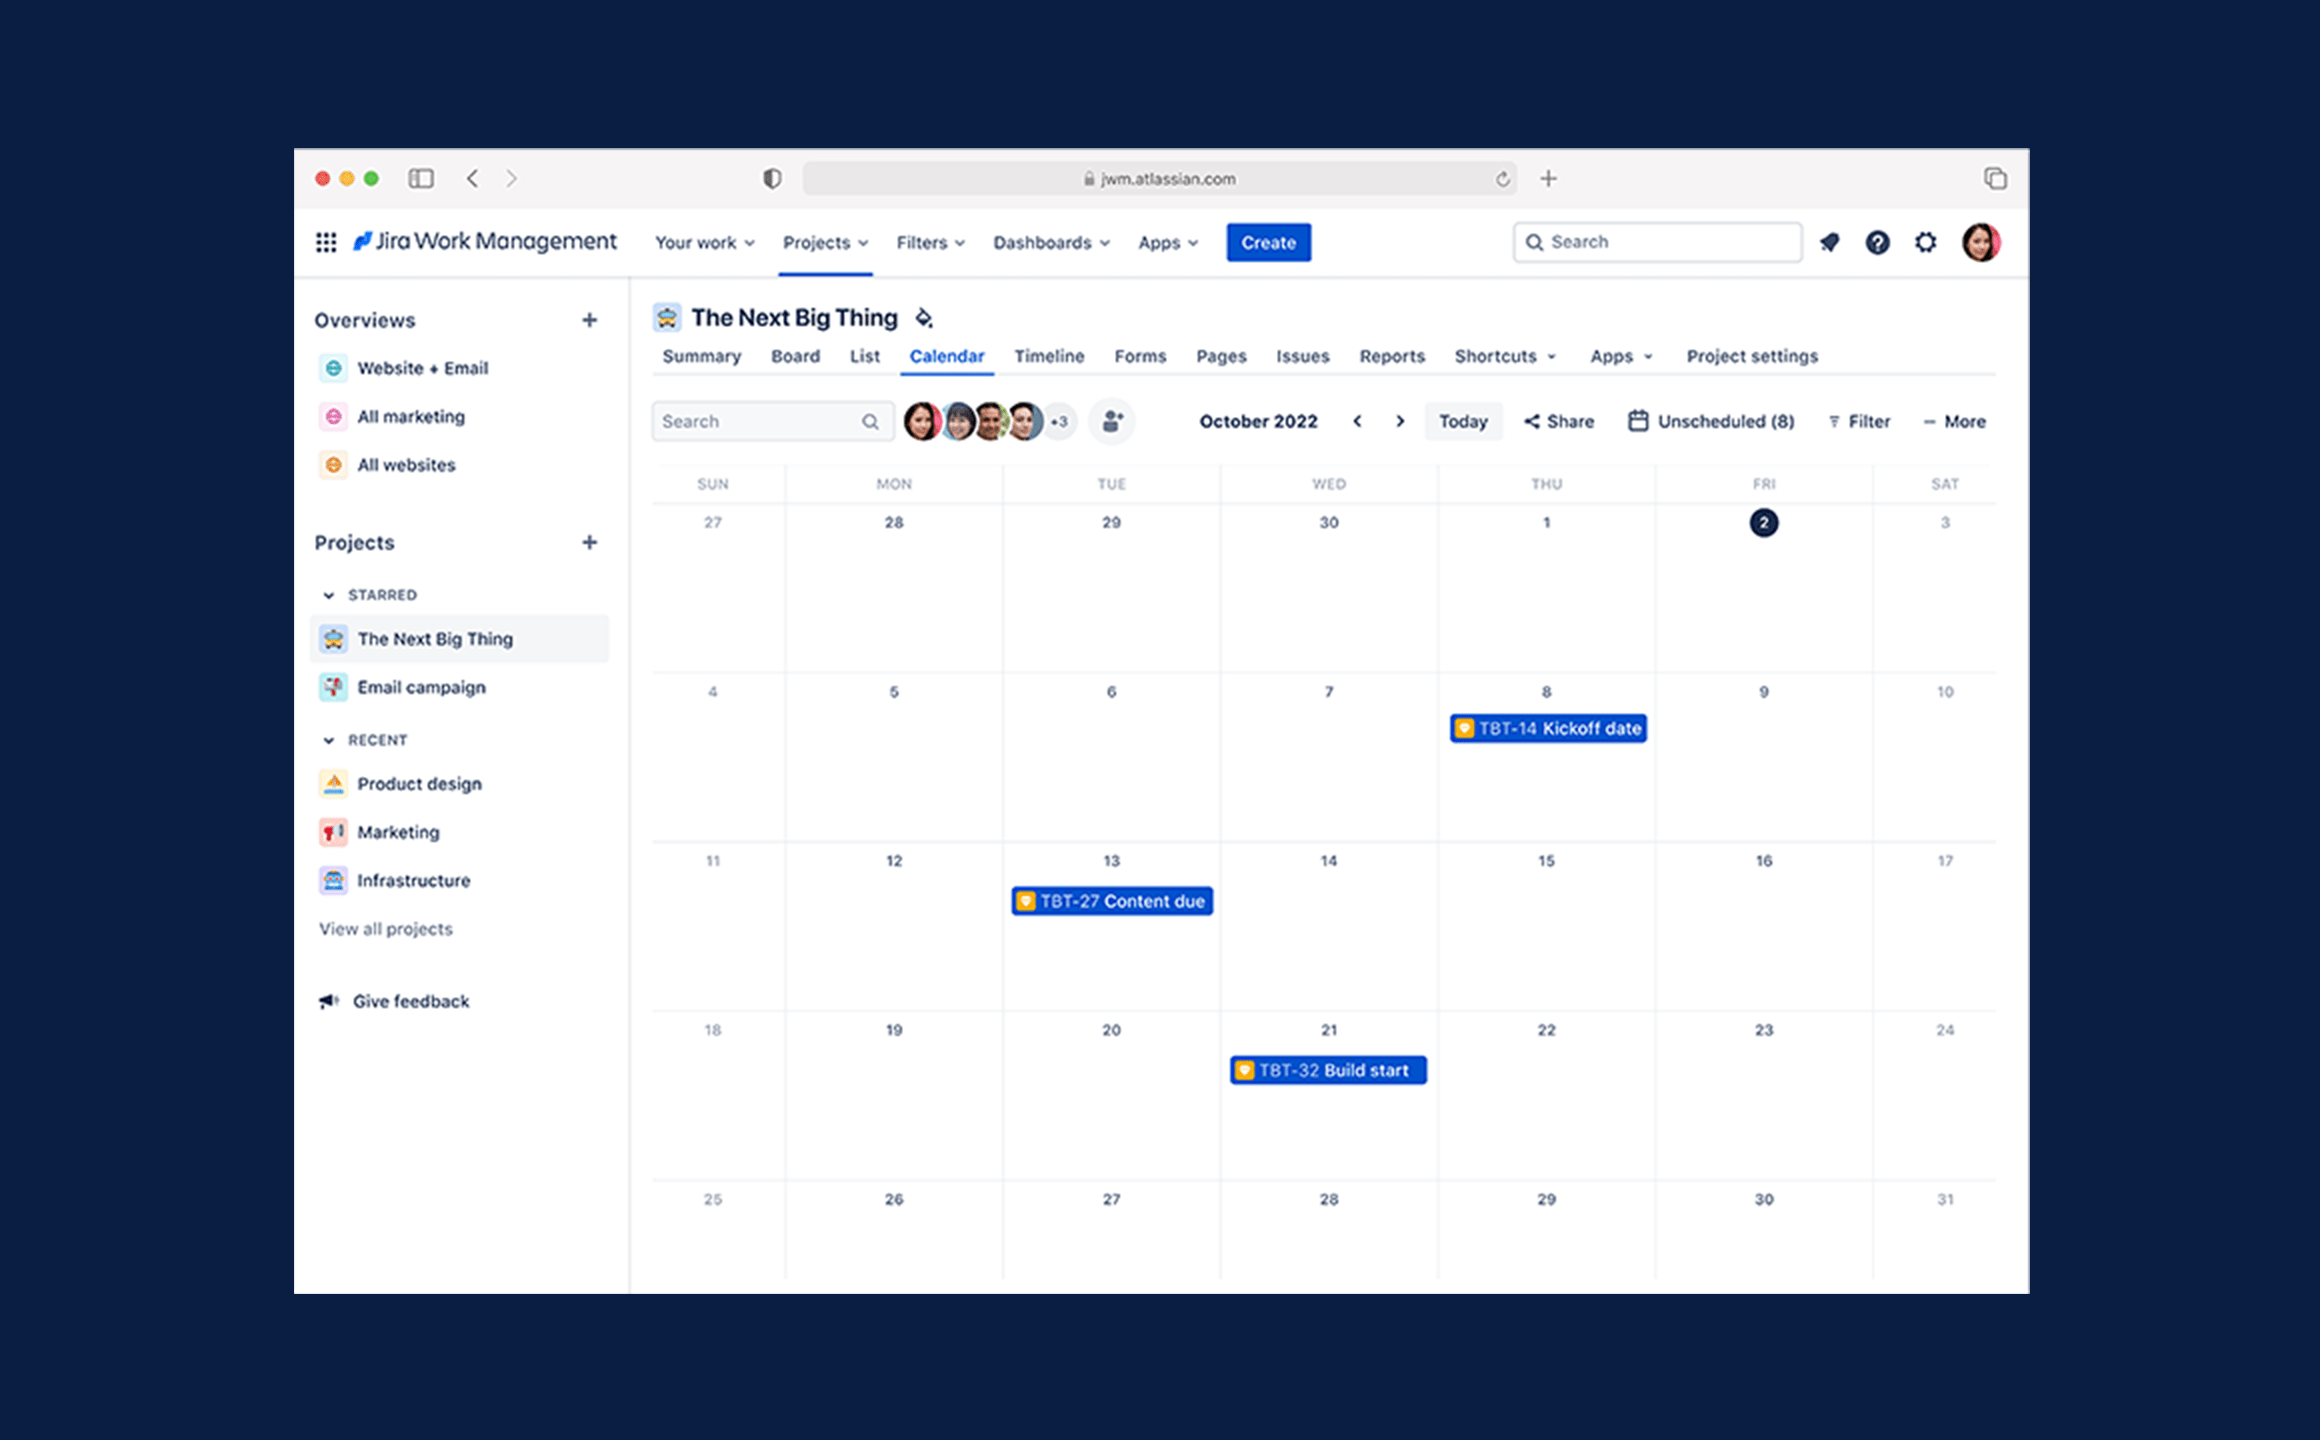Open the Product design project
The height and width of the screenshot is (1440, 2320).
[460, 784]
